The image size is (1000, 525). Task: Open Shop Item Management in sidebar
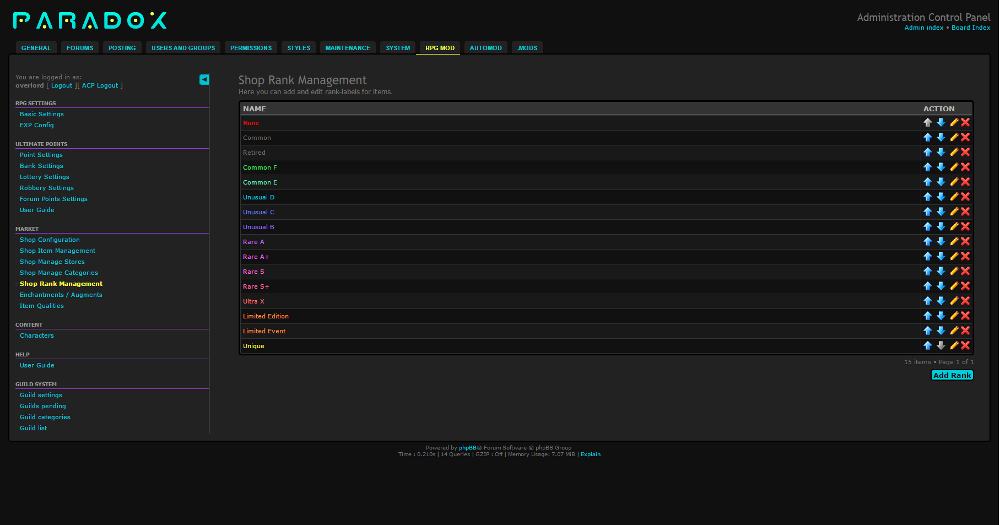tap(58, 251)
